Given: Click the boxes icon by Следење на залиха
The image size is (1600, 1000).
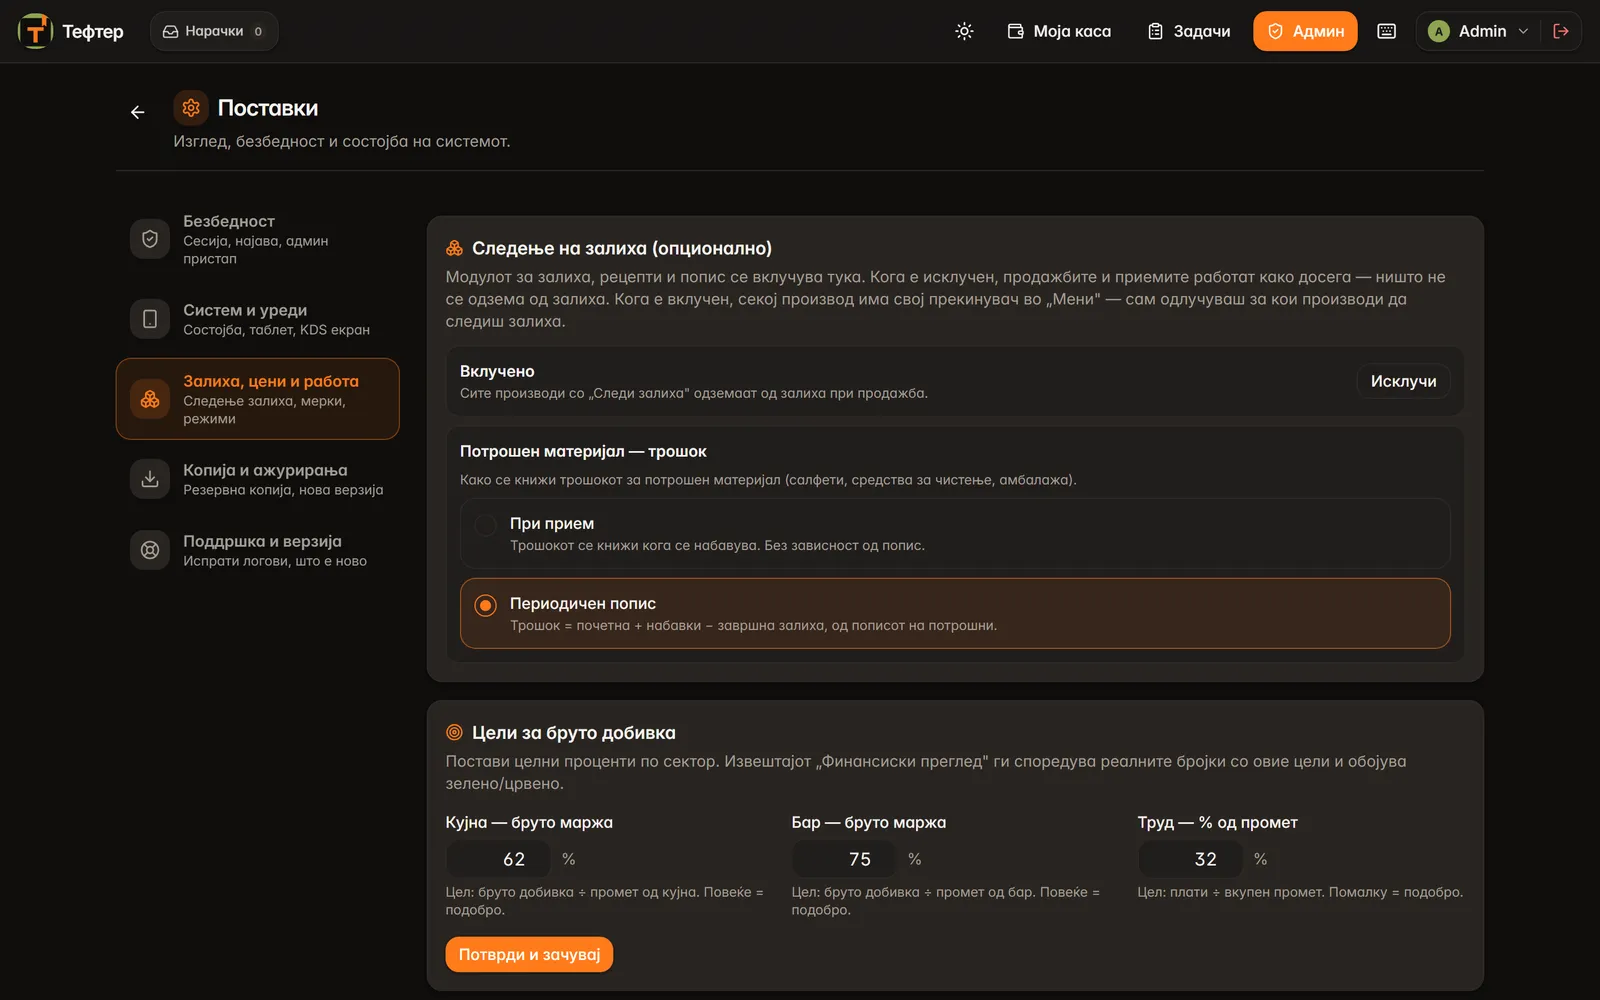Looking at the screenshot, I should (x=454, y=248).
